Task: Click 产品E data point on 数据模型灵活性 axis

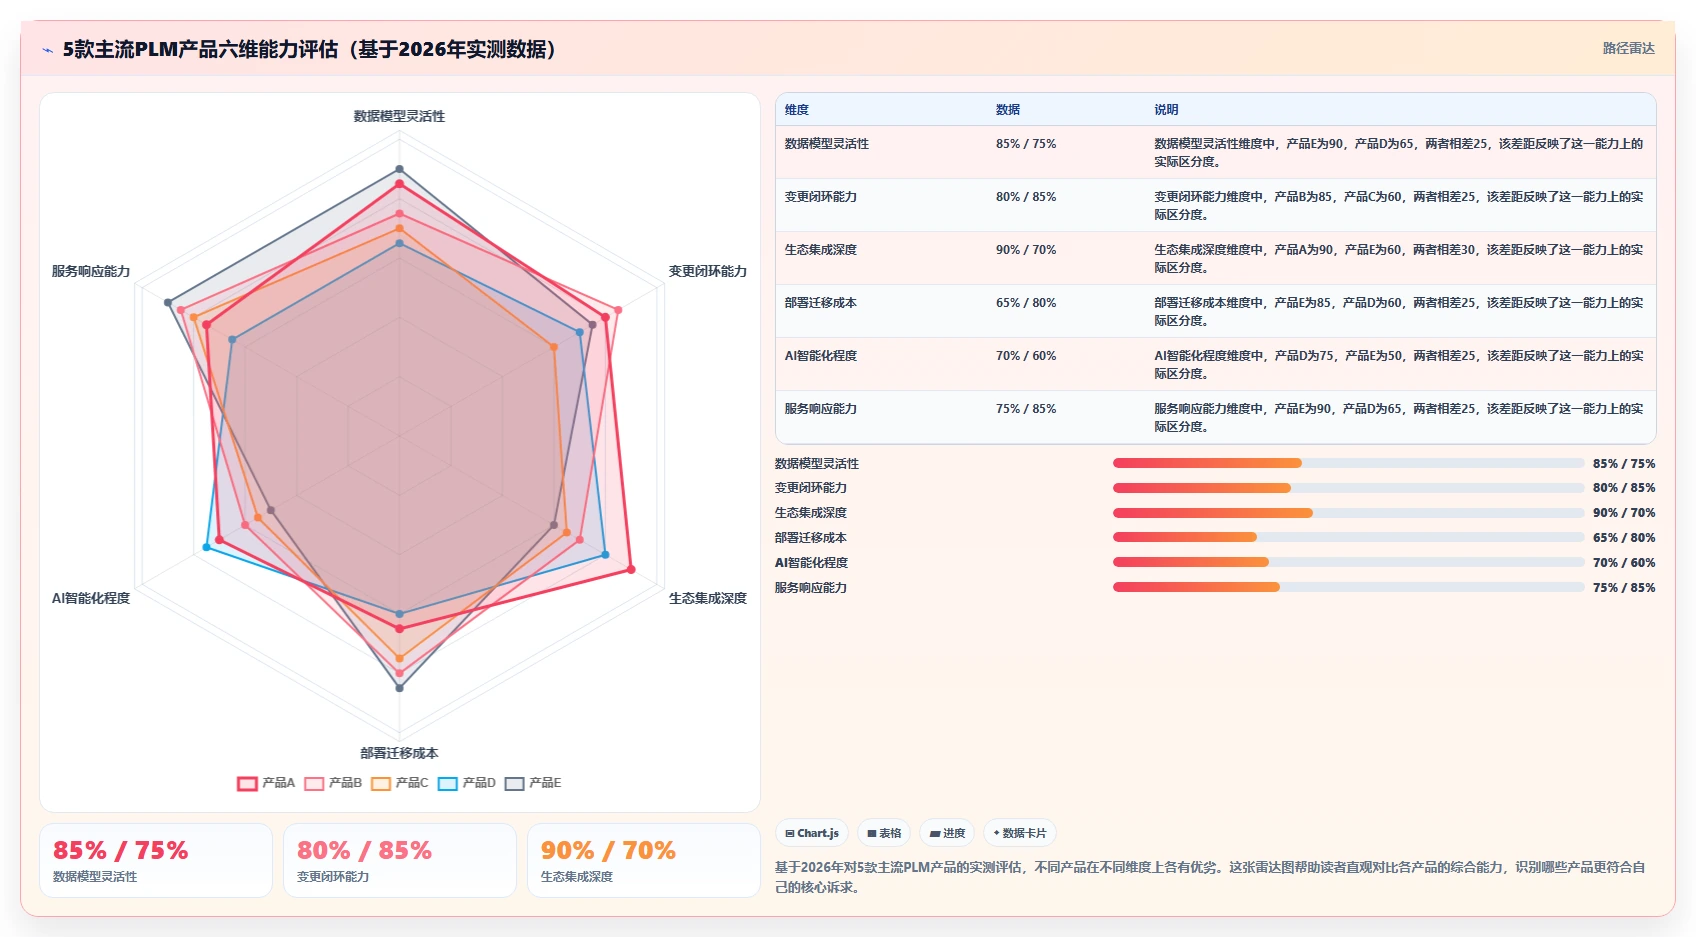Action: pyautogui.click(x=400, y=169)
